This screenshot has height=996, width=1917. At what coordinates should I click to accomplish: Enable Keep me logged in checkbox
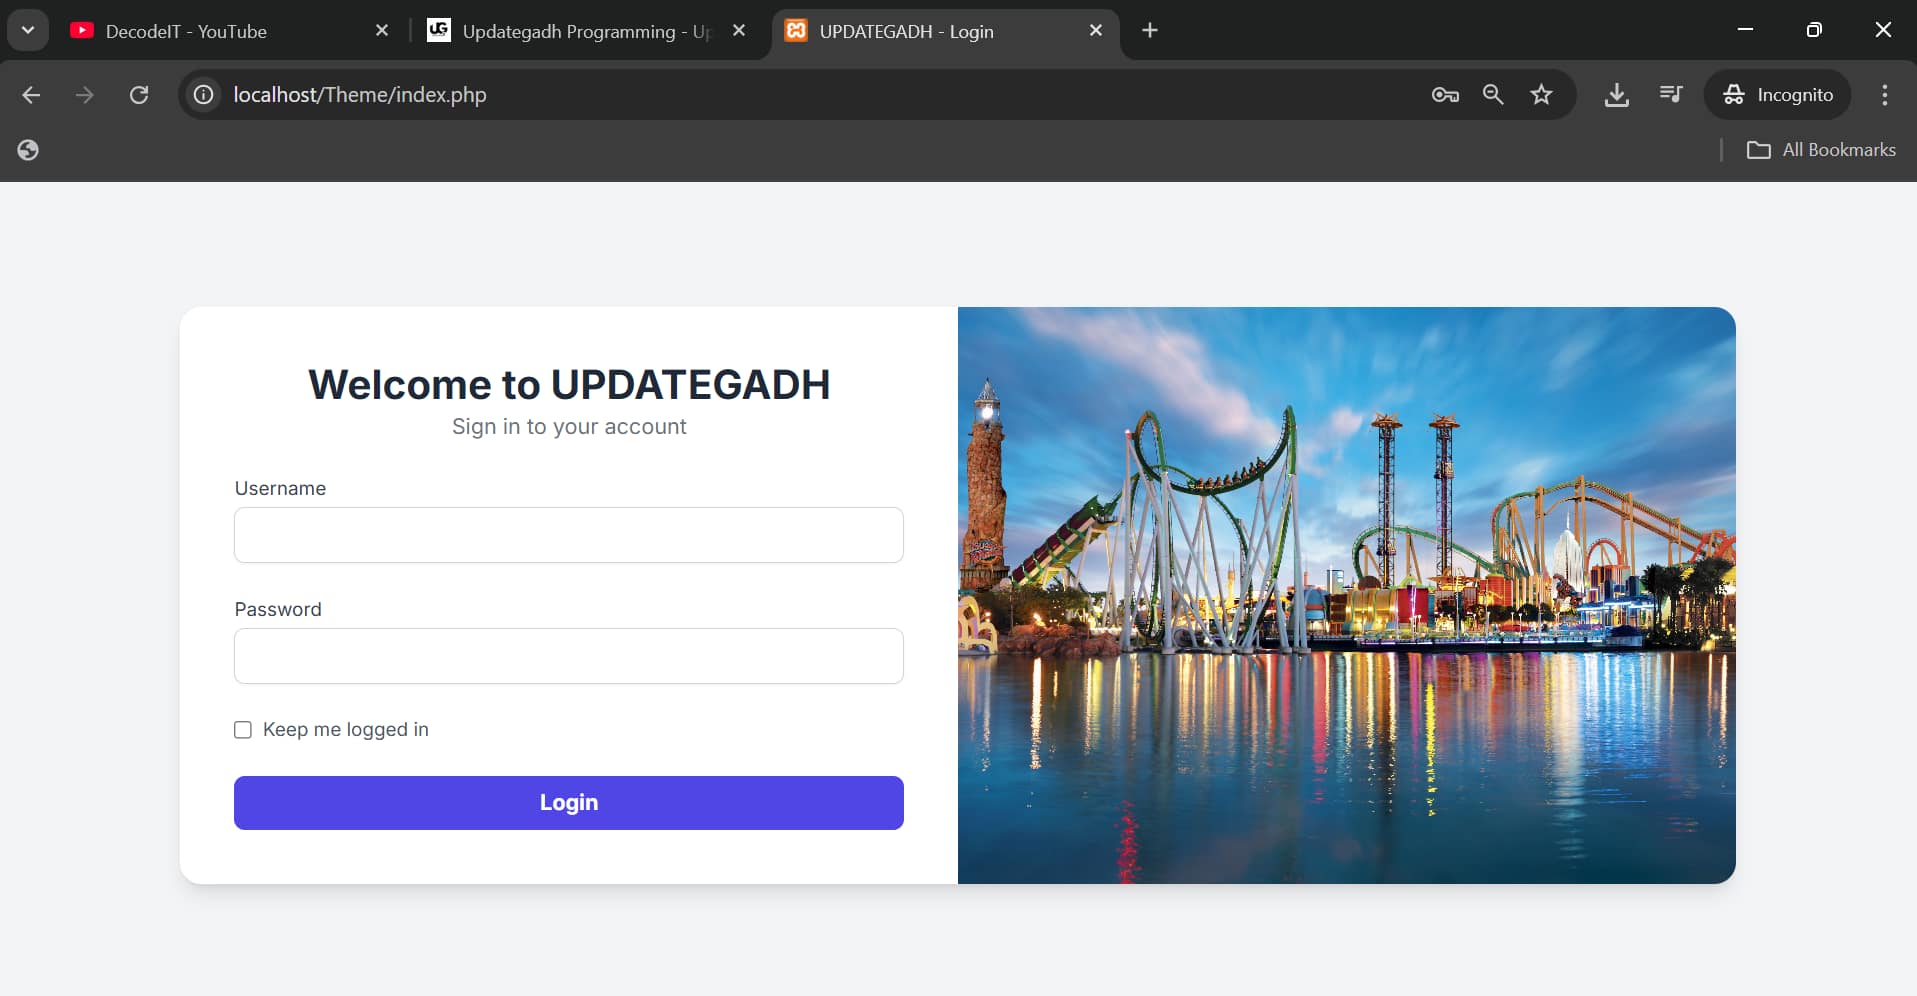coord(243,730)
